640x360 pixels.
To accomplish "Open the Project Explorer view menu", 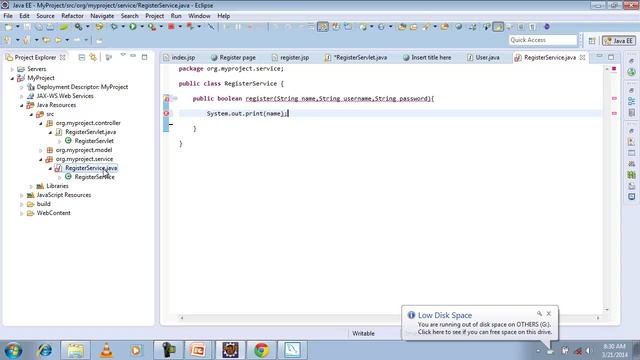I will (x=122, y=56).
